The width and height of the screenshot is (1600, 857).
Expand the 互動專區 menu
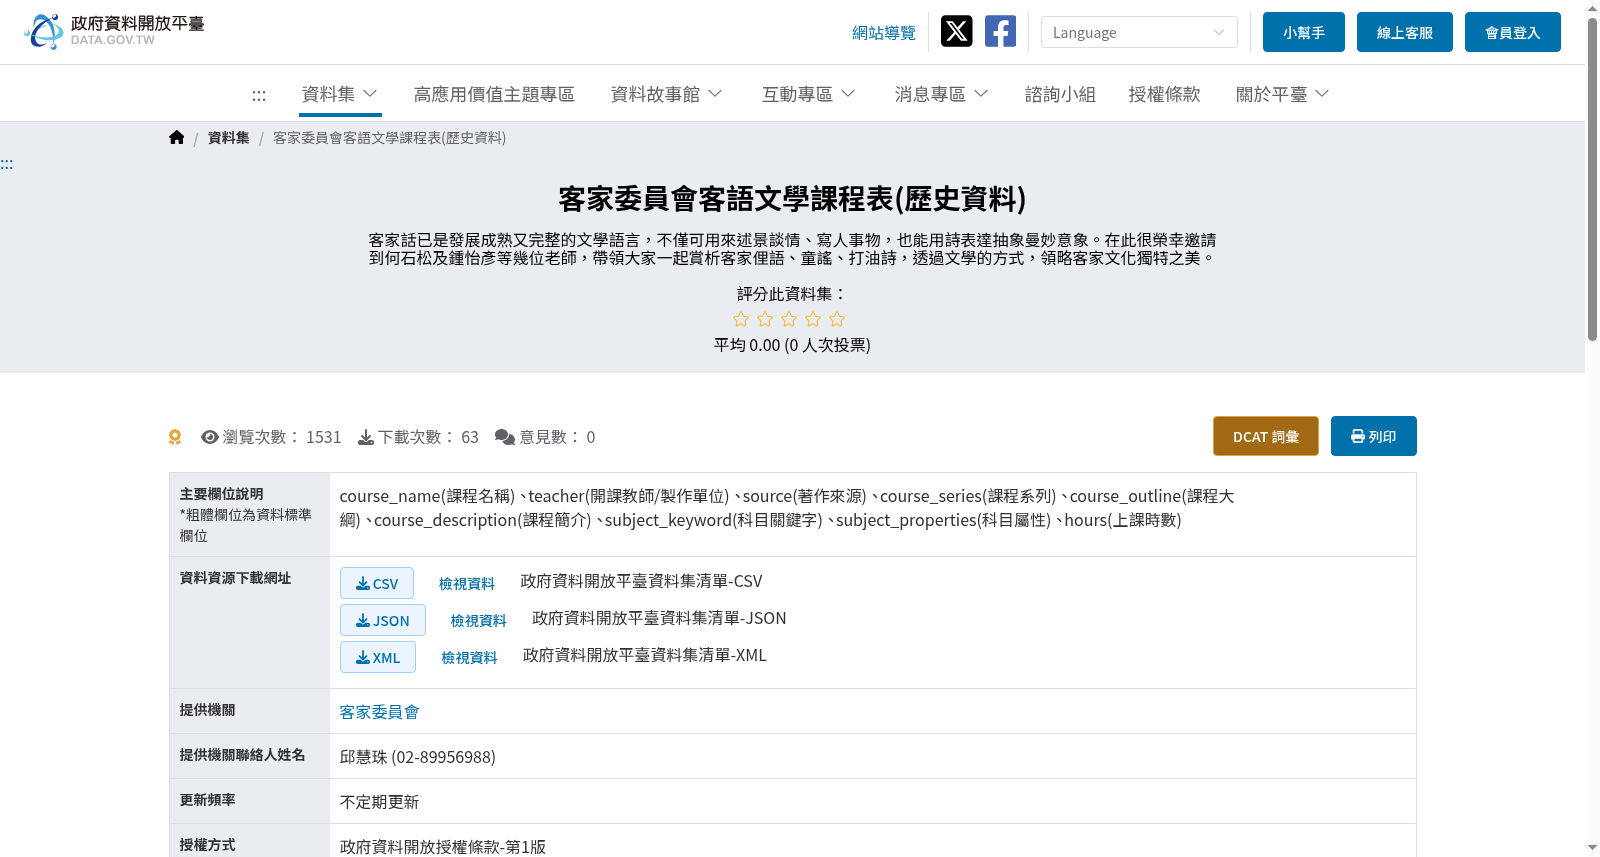(x=809, y=94)
